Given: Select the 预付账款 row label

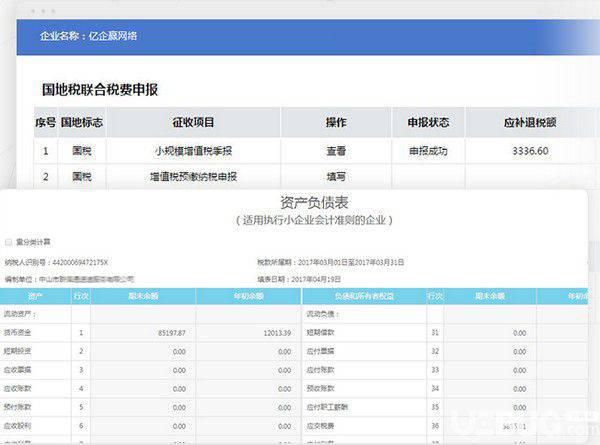Looking at the screenshot, I should pos(17,407).
